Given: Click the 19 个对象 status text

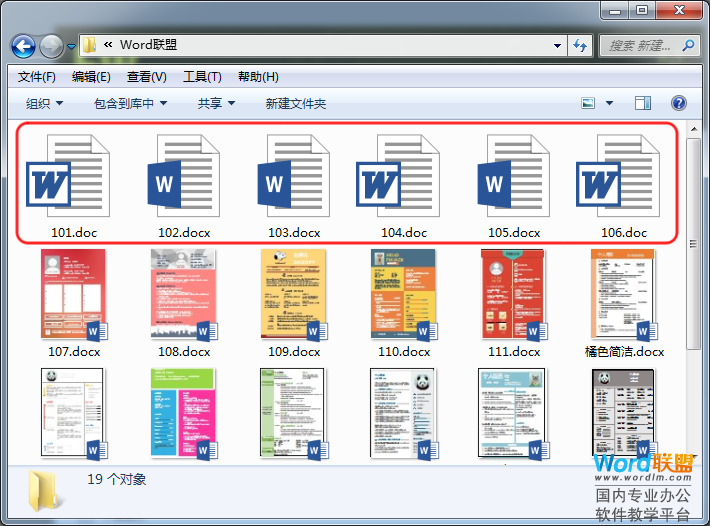Looking at the screenshot, I should [116, 479].
